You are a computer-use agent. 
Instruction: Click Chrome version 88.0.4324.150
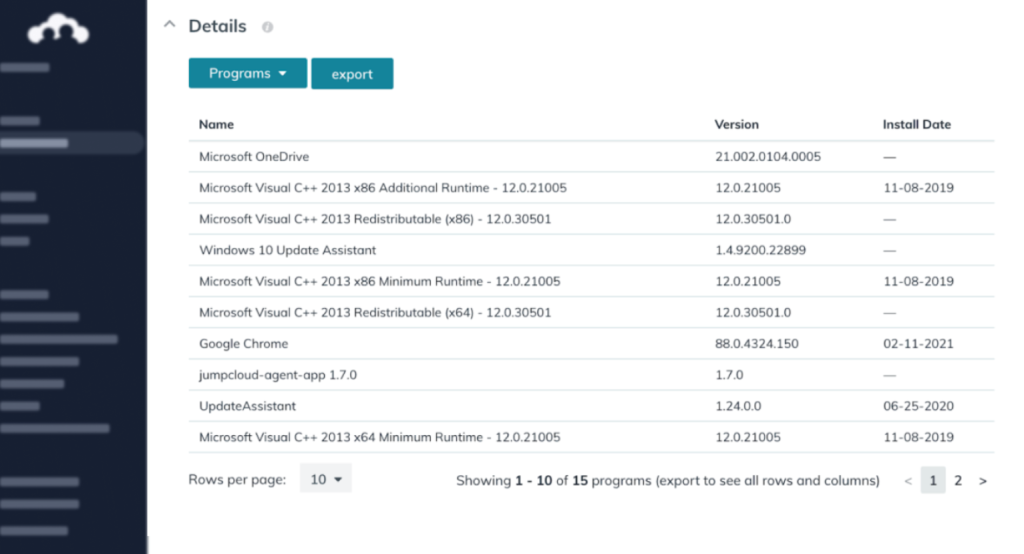tap(757, 344)
